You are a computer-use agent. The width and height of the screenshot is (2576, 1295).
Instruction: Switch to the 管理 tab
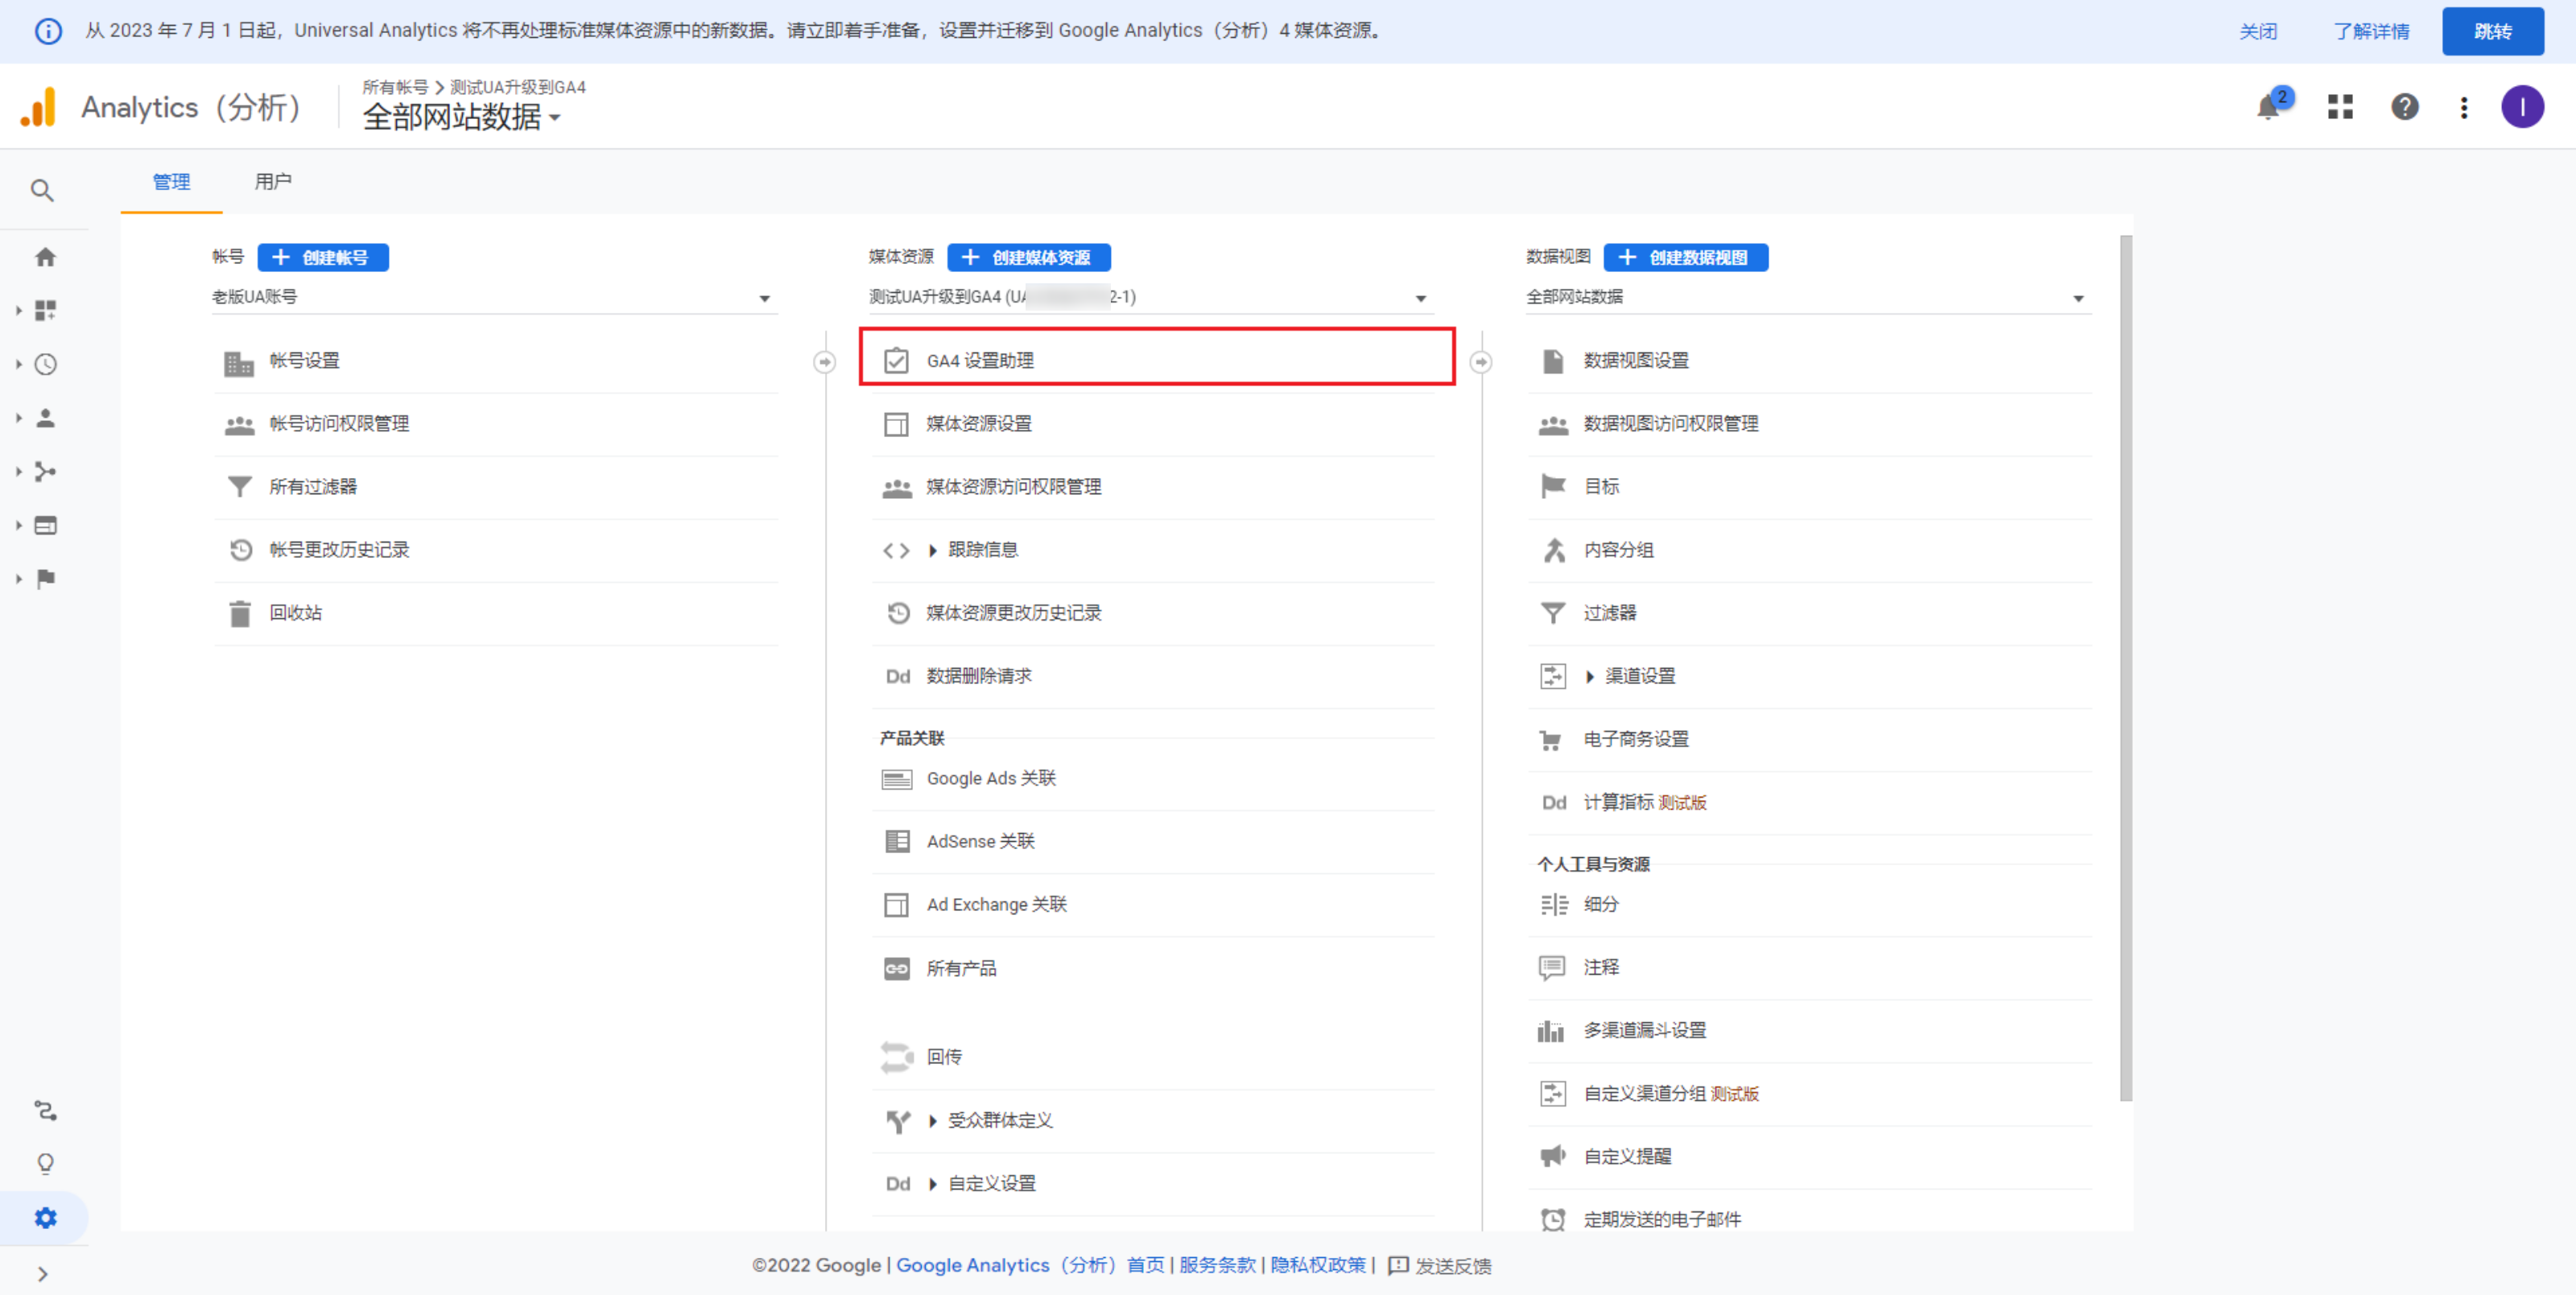pyautogui.click(x=171, y=182)
